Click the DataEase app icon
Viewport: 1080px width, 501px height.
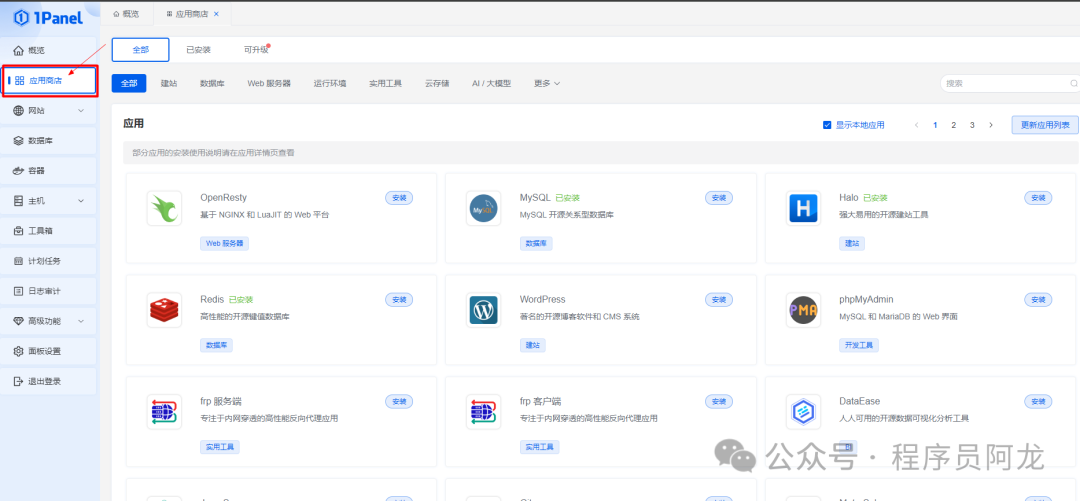803,411
